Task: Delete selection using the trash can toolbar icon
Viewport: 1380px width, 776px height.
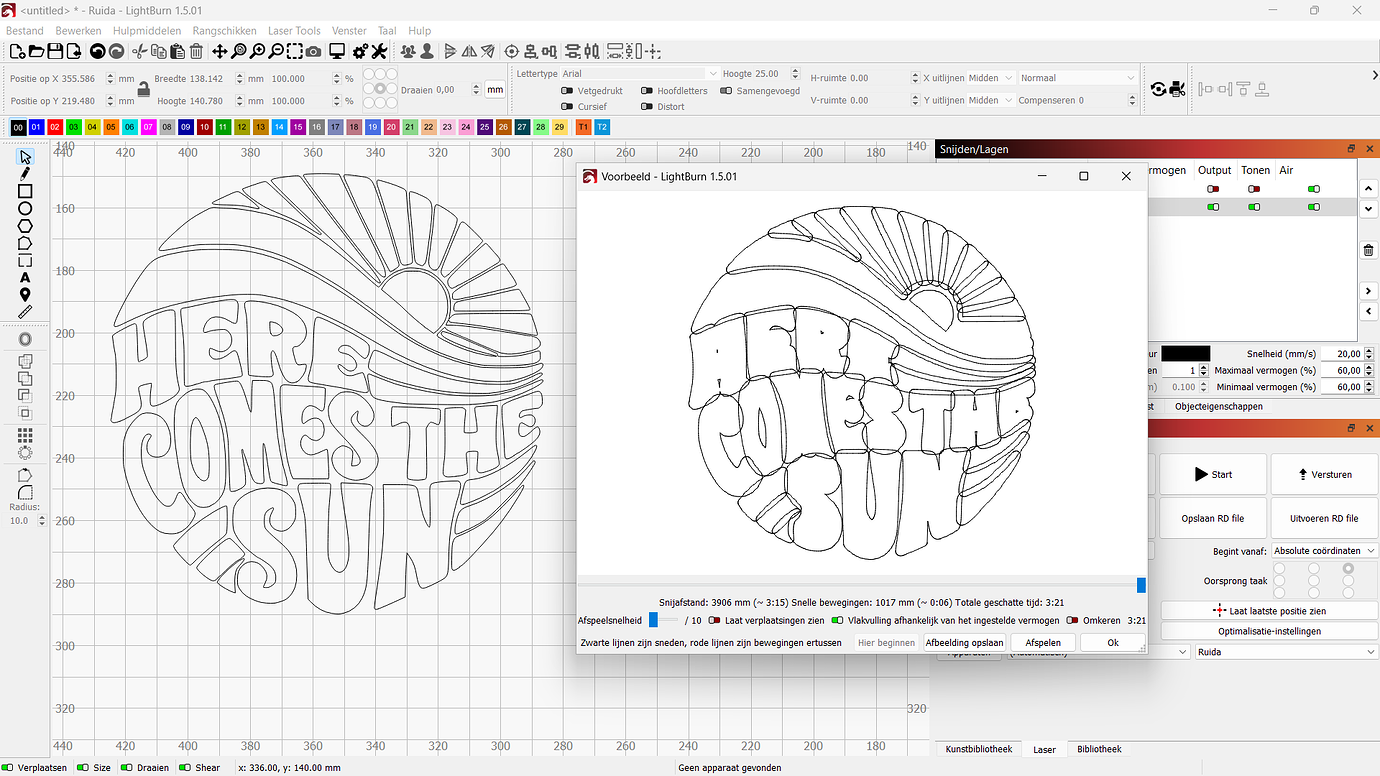Action: 196,51
